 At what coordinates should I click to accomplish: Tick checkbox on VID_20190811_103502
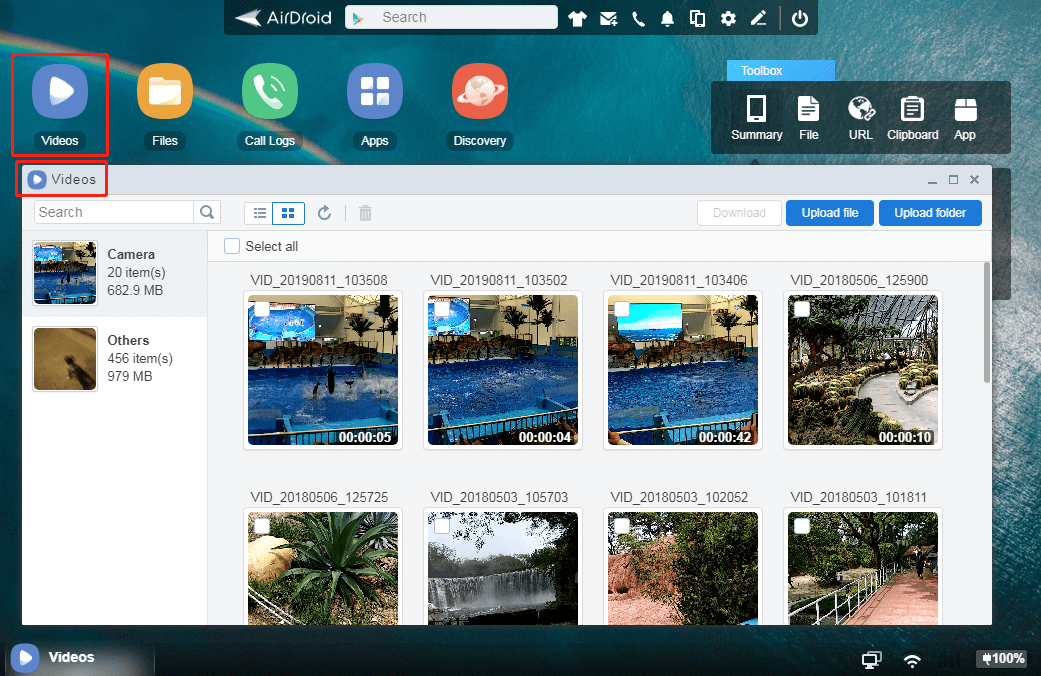click(442, 309)
